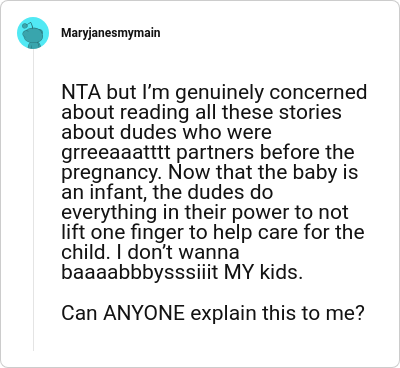Collapse the comment using the vertical thread line
400x368 pixels.
[33, 200]
